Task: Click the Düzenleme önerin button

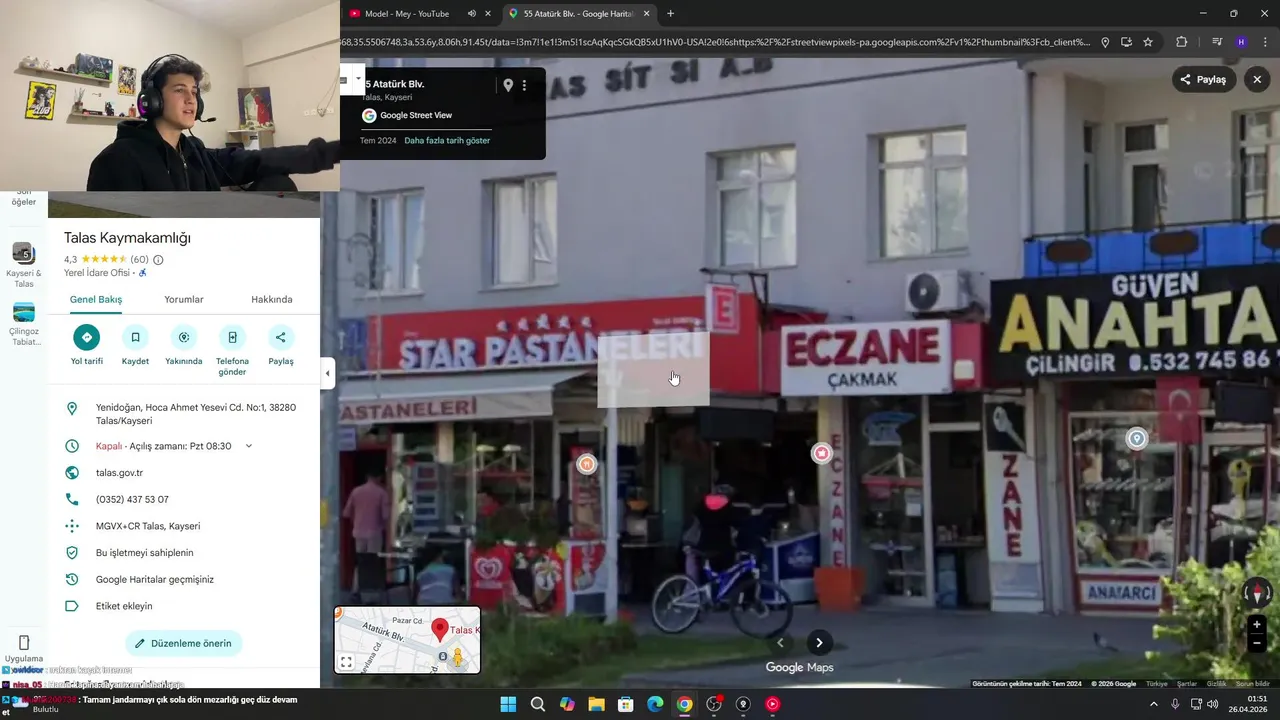Action: tap(183, 643)
